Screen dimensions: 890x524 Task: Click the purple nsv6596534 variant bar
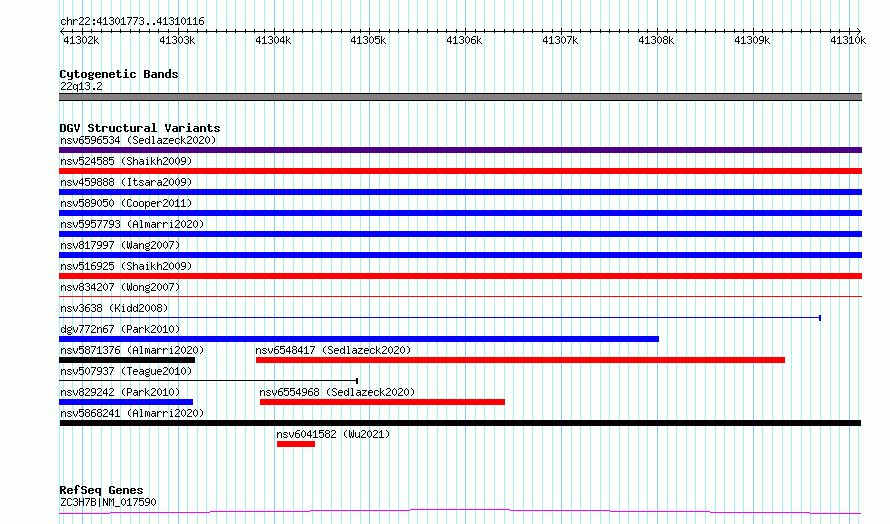[460, 150]
